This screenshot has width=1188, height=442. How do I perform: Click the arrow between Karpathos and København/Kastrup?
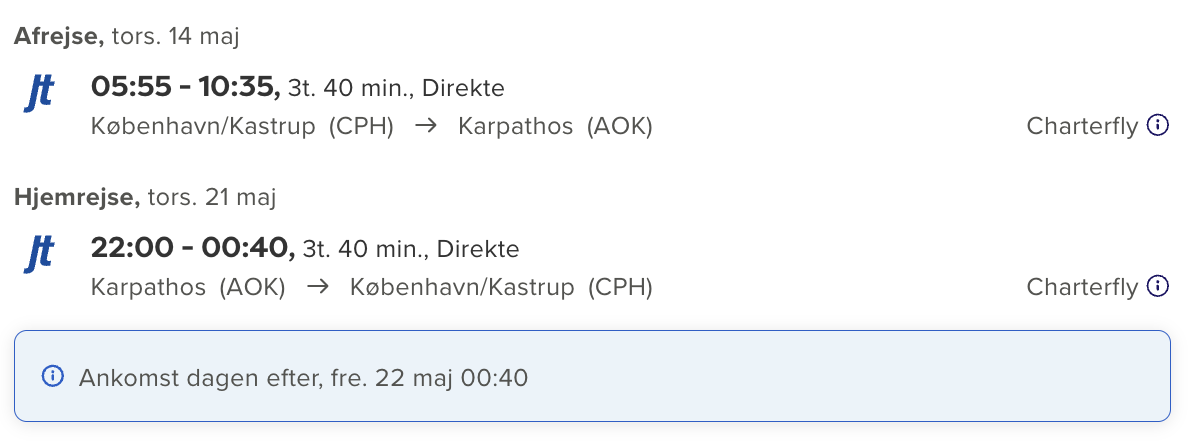coord(318,287)
